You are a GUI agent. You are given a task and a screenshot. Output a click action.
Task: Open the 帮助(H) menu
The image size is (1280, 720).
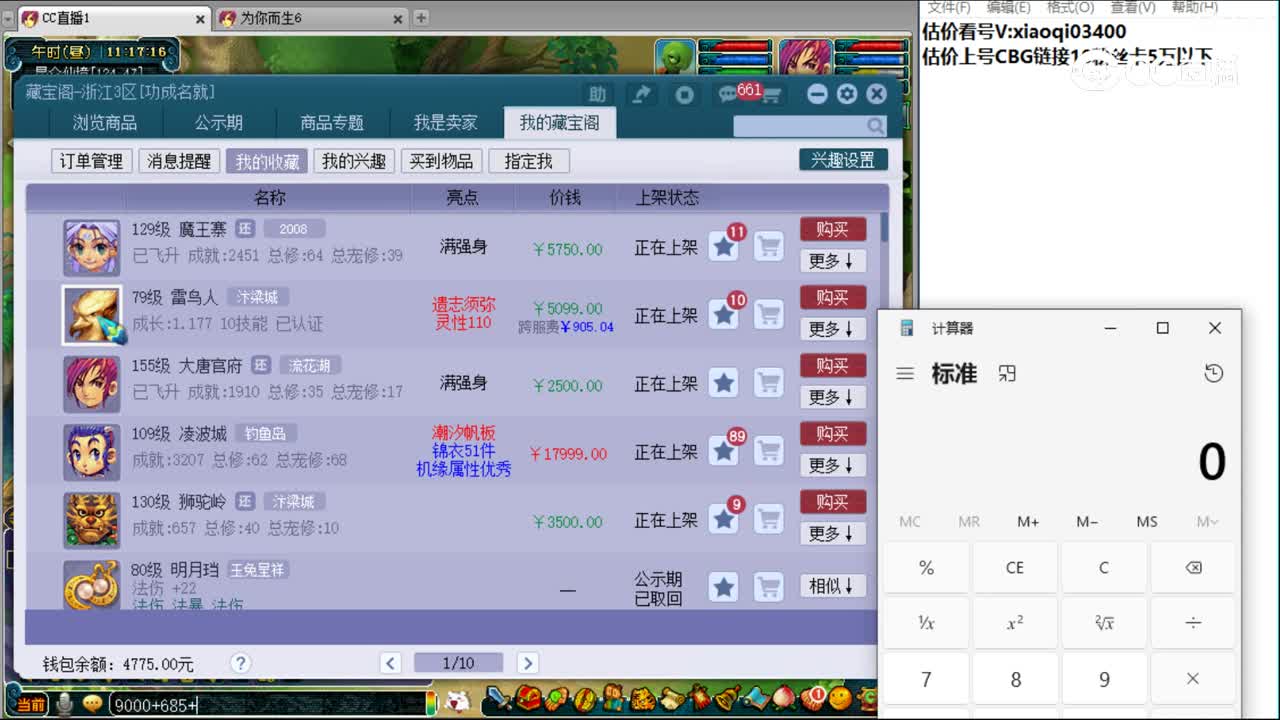[x=1197, y=7]
